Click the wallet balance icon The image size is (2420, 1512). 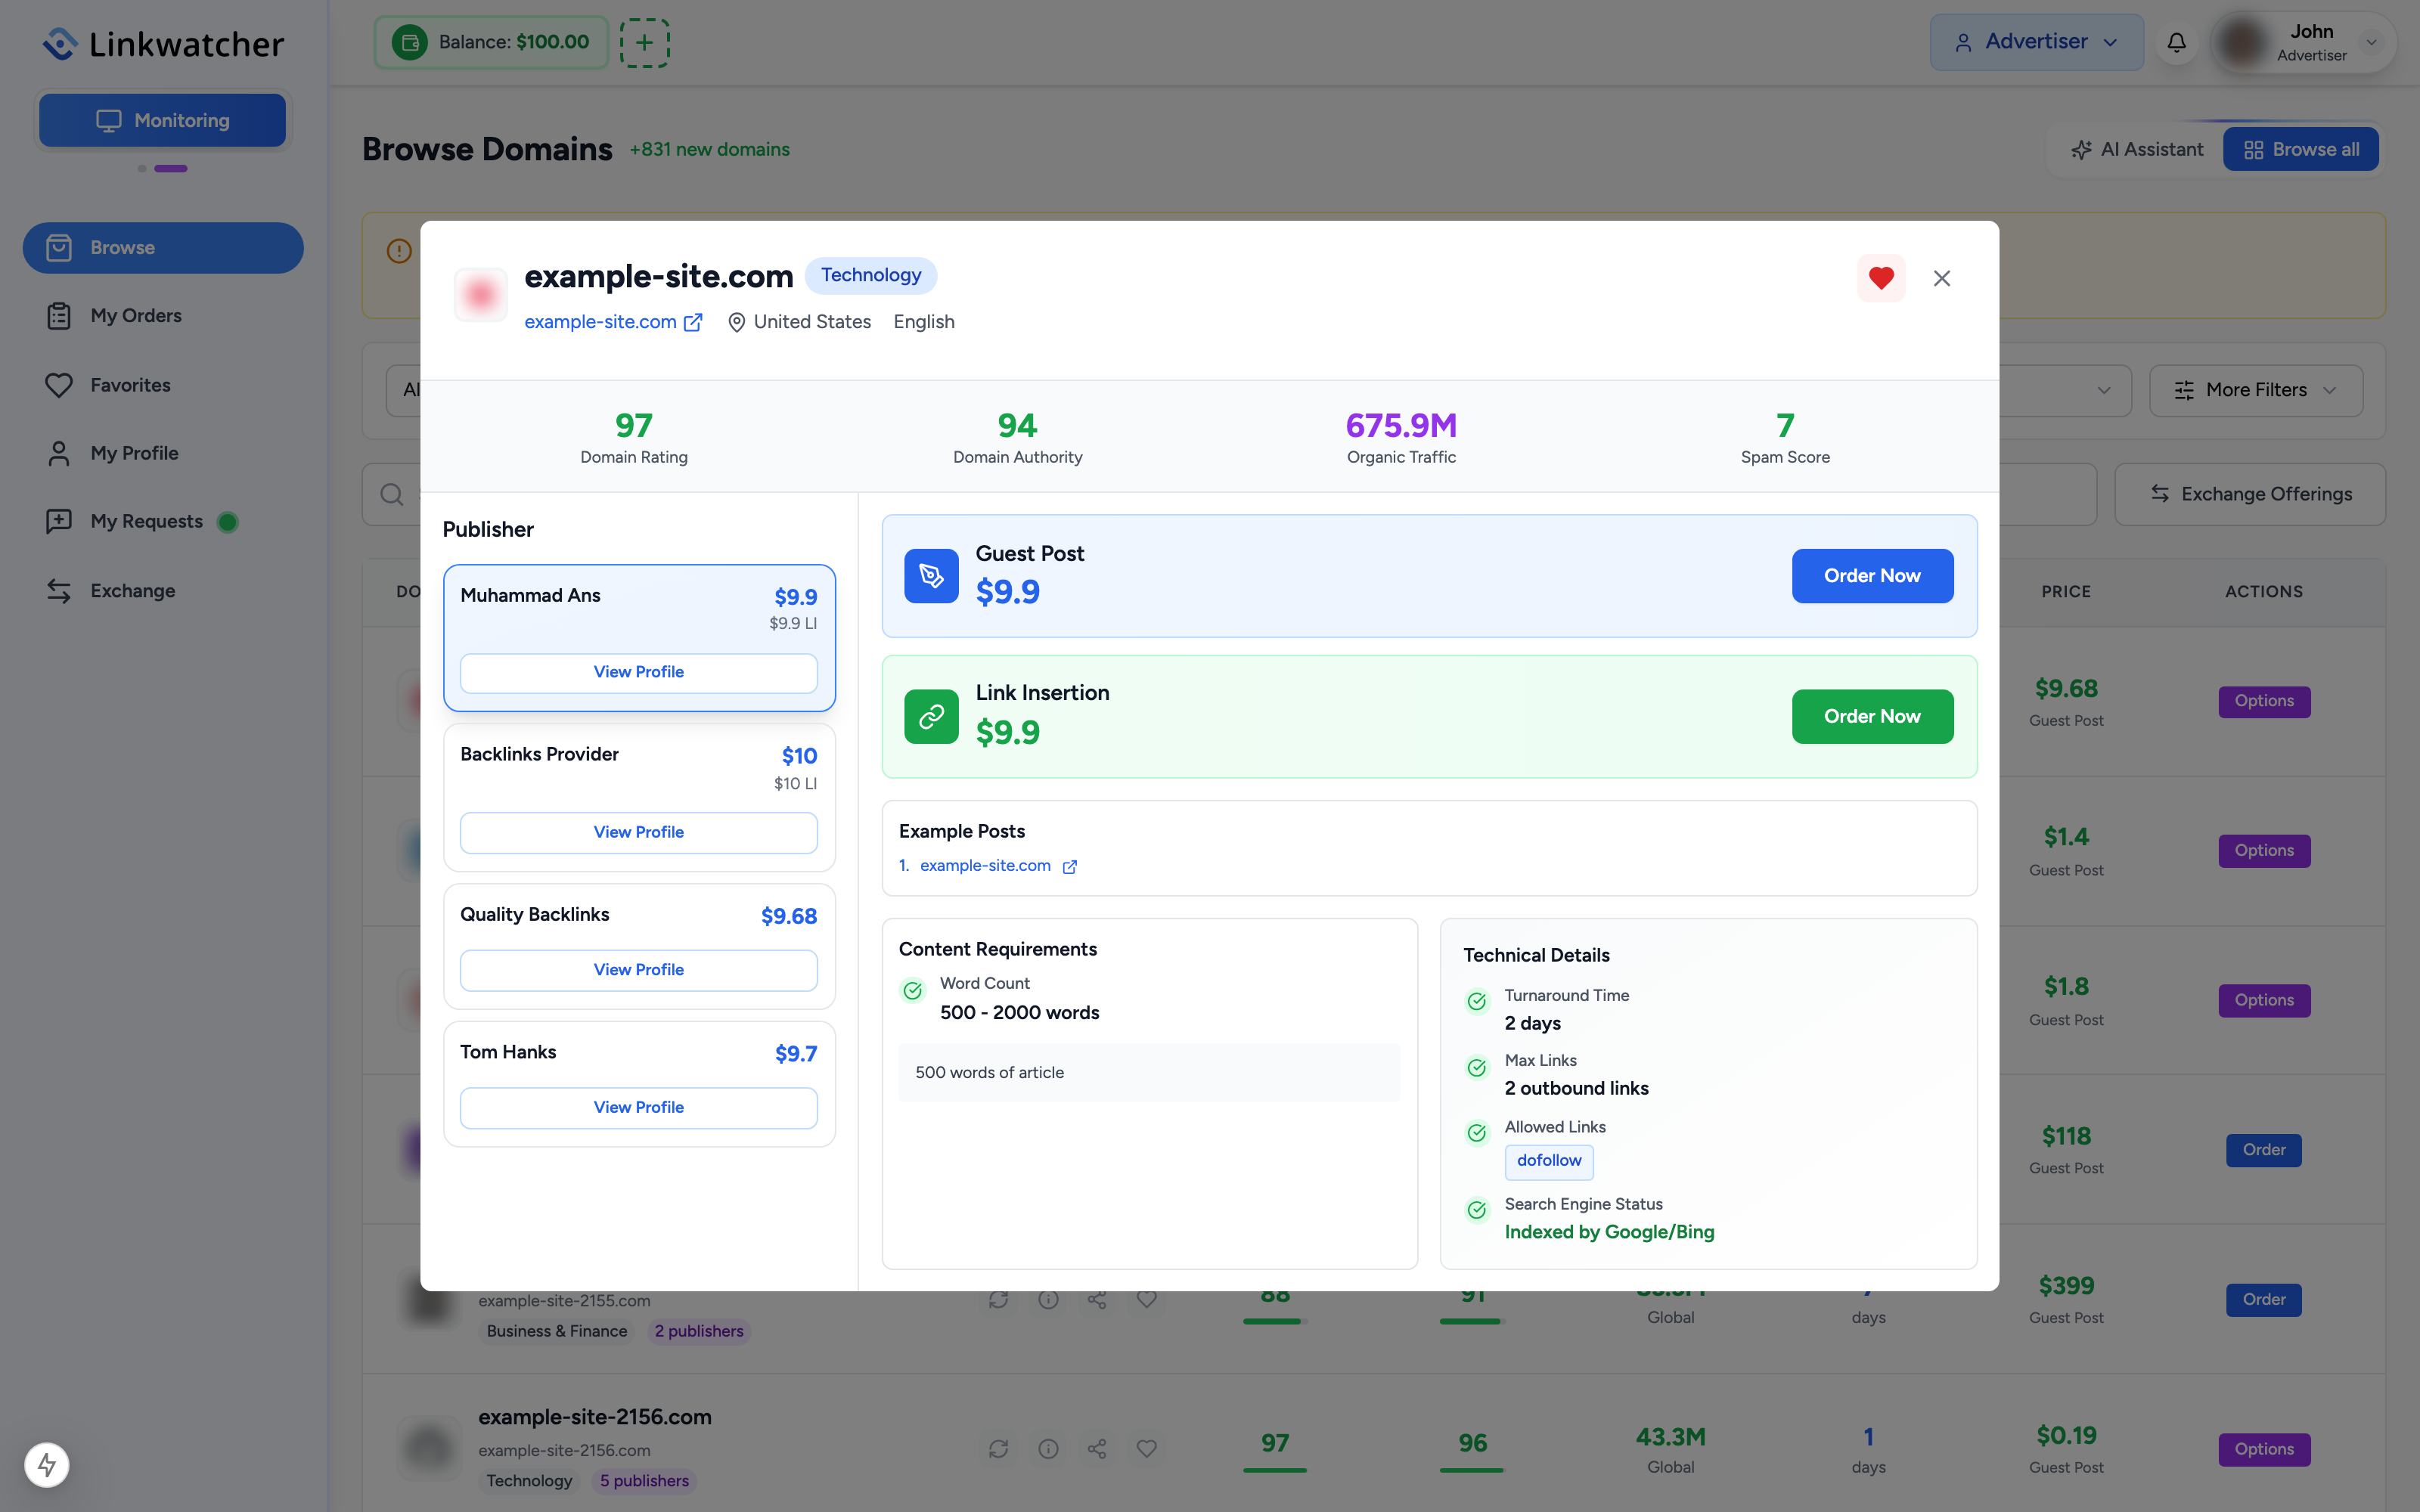[x=409, y=42]
